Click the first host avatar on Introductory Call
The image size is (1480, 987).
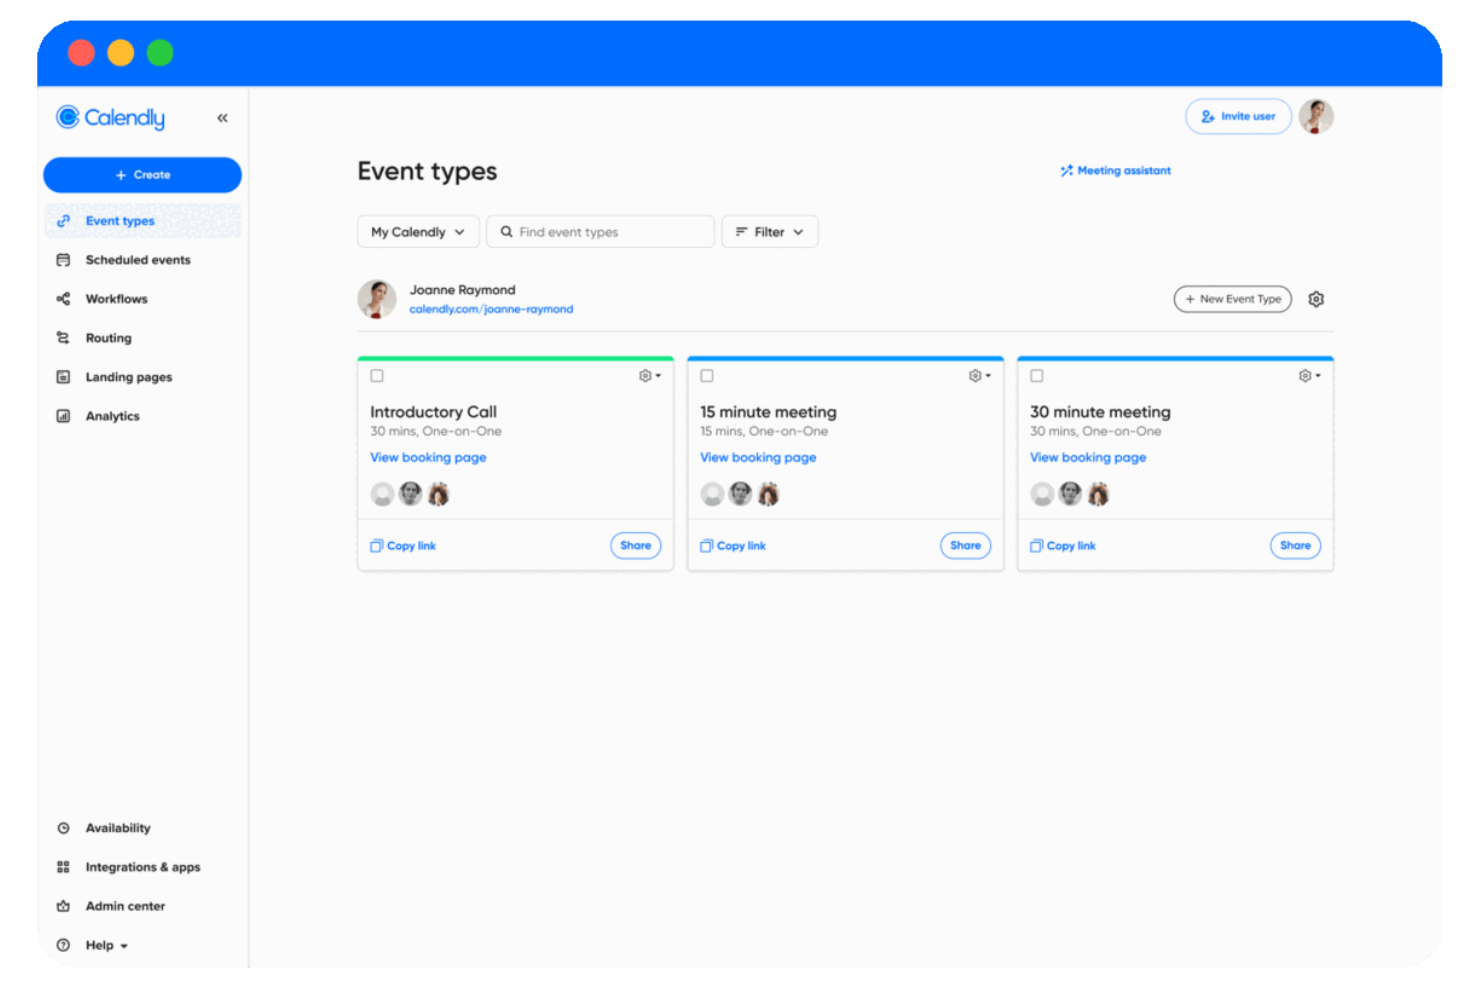(x=382, y=494)
